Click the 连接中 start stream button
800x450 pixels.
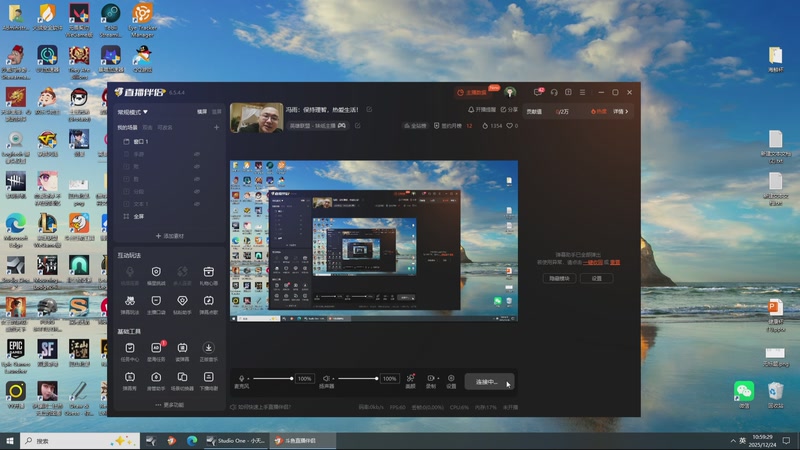489,382
